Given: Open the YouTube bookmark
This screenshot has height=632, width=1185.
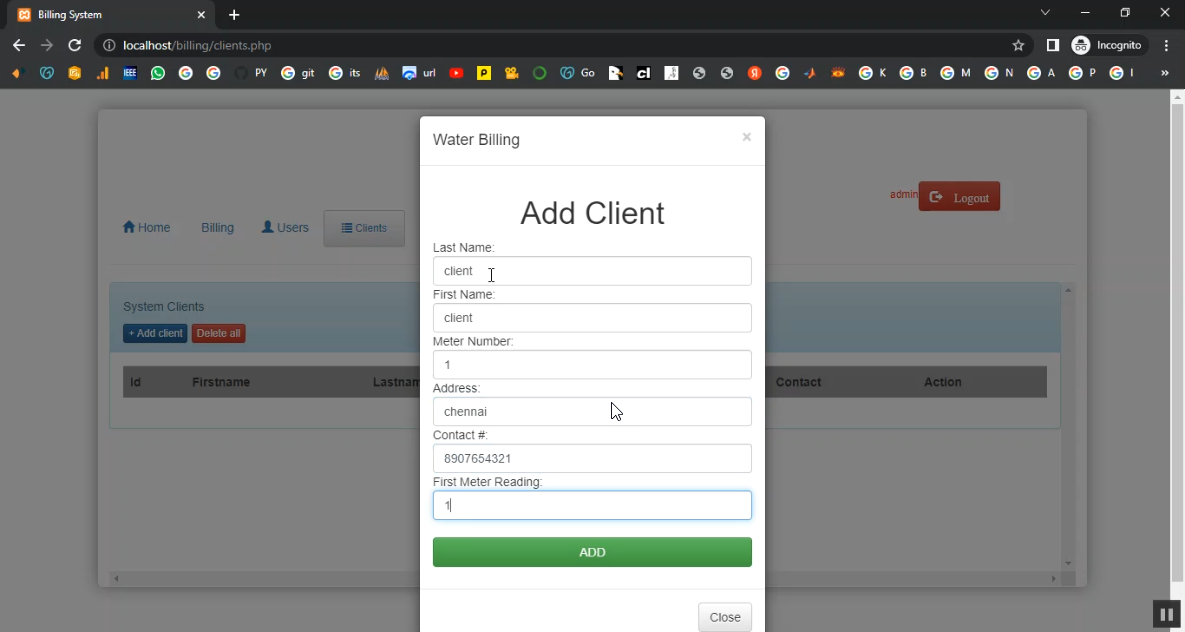Looking at the screenshot, I should 456,73.
